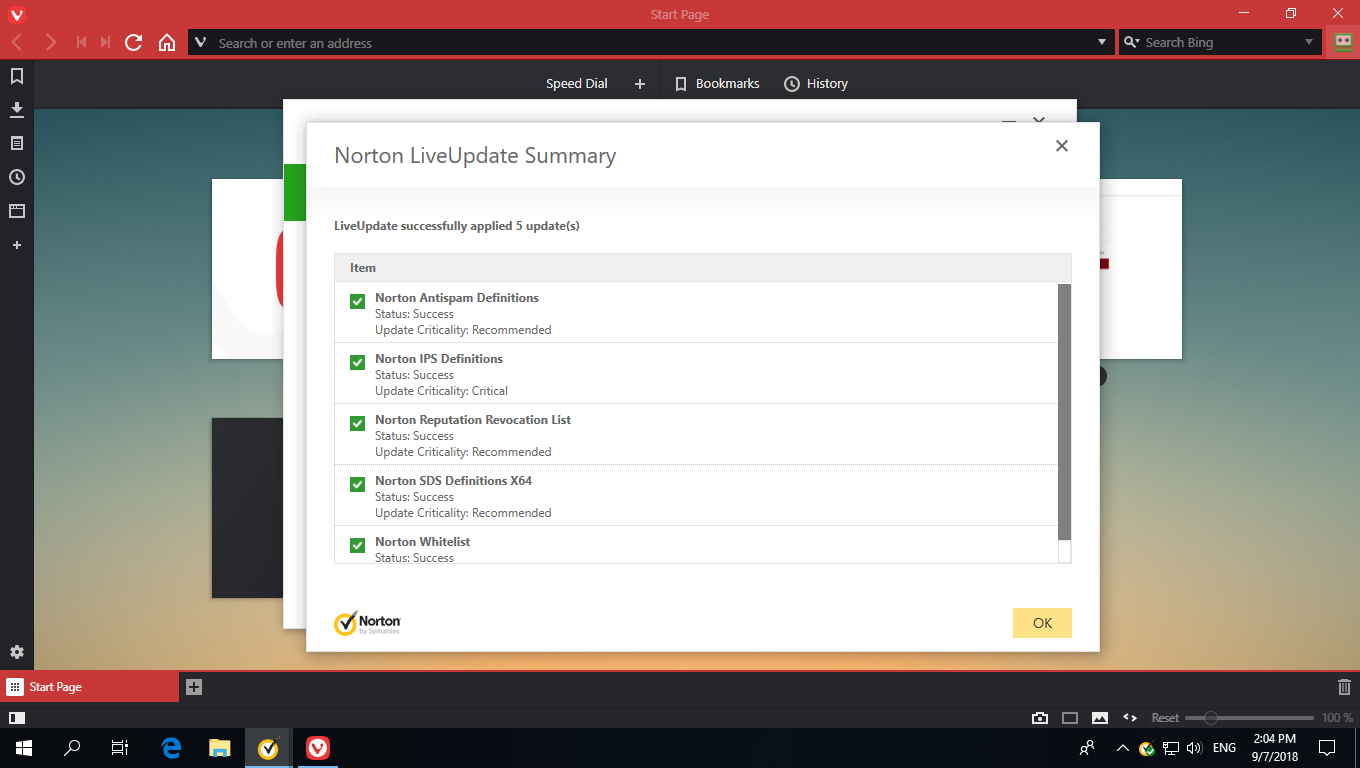This screenshot has width=1360, height=768.
Task: Uncheck Norton Antispam Definitions checkbox
Action: click(357, 301)
